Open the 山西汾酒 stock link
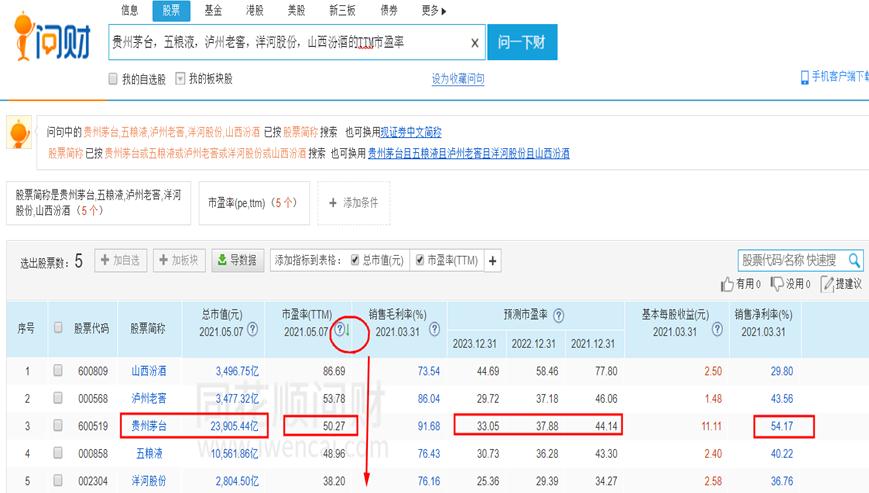The height and width of the screenshot is (493, 869). 149,371
